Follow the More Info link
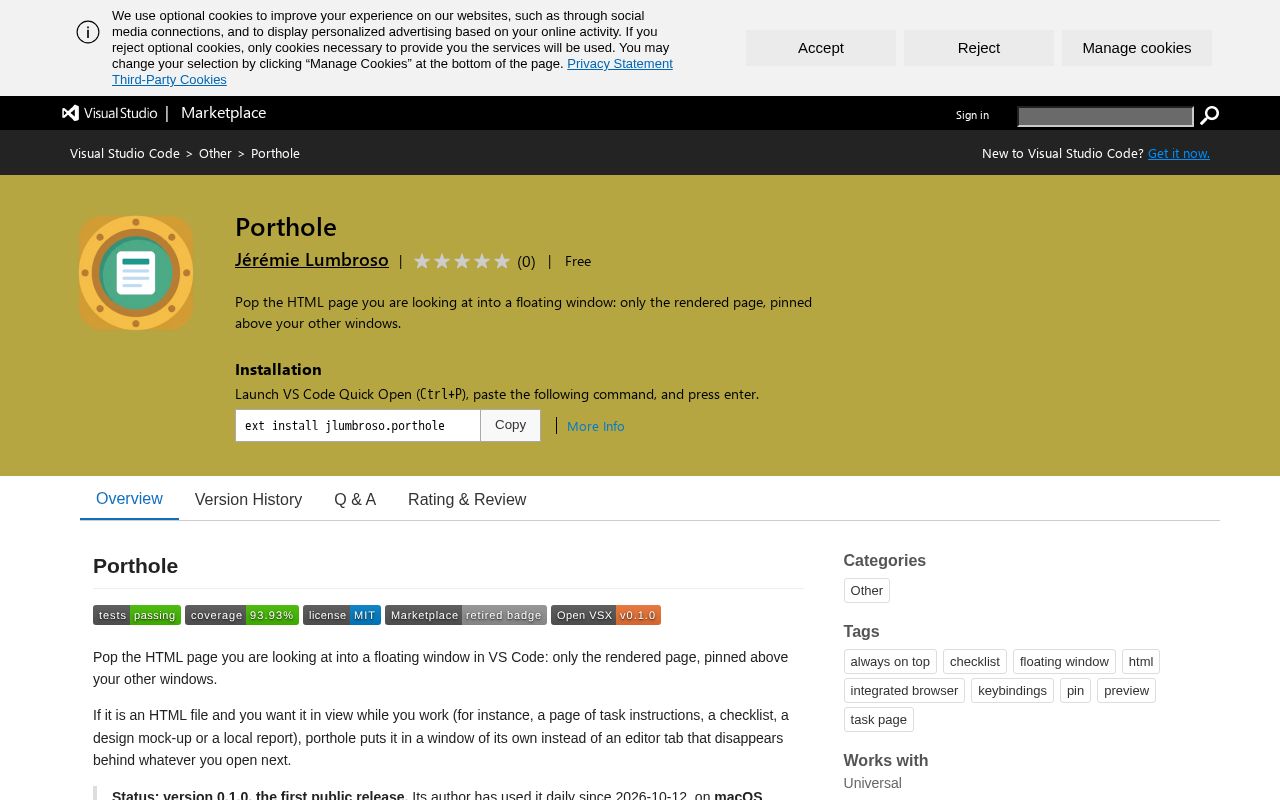Screen dimensions: 1280x800 (596, 426)
